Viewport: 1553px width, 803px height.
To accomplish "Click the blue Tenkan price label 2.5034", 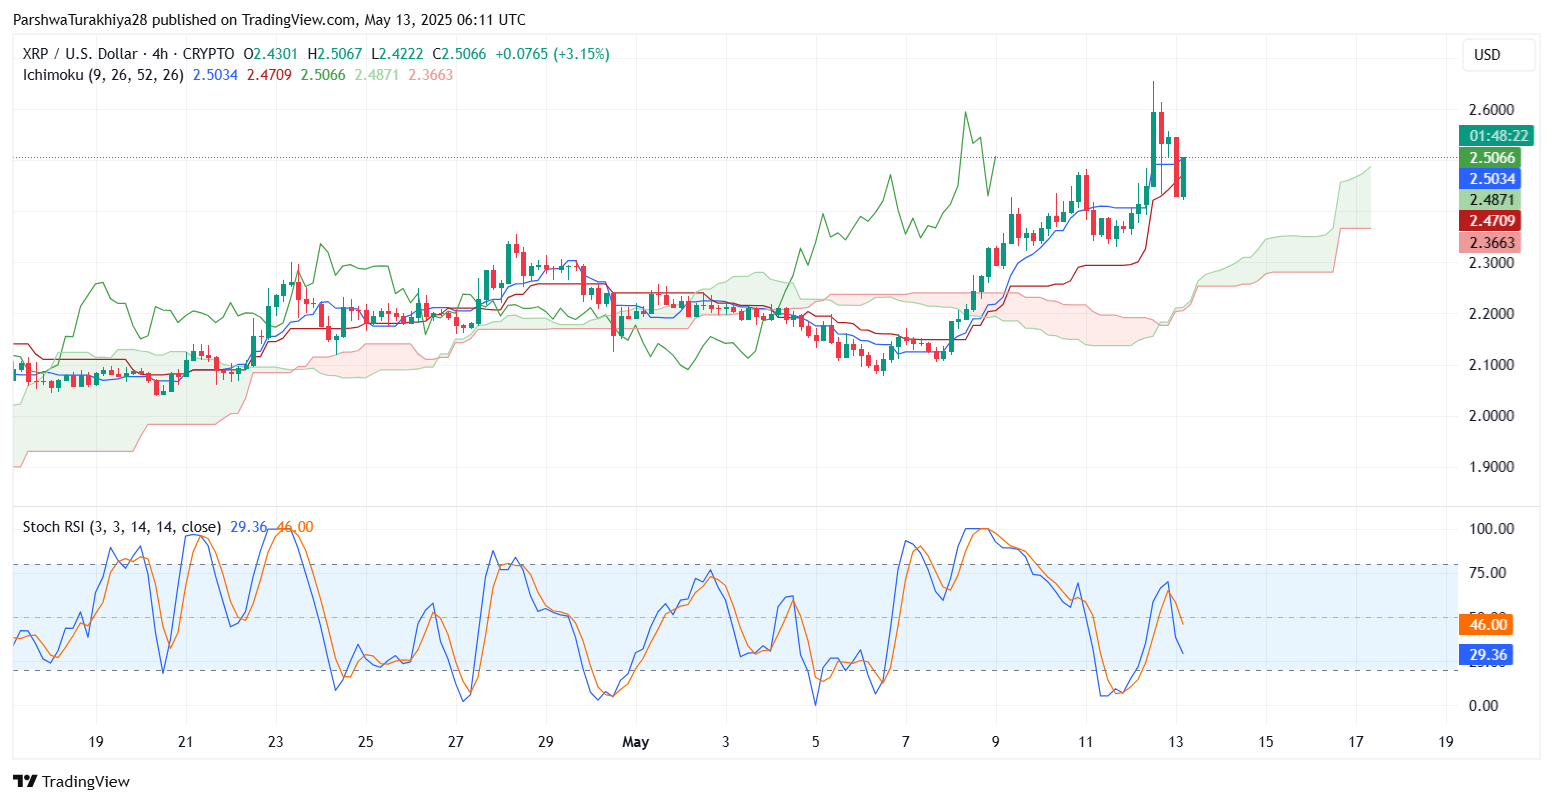I will 1494,178.
